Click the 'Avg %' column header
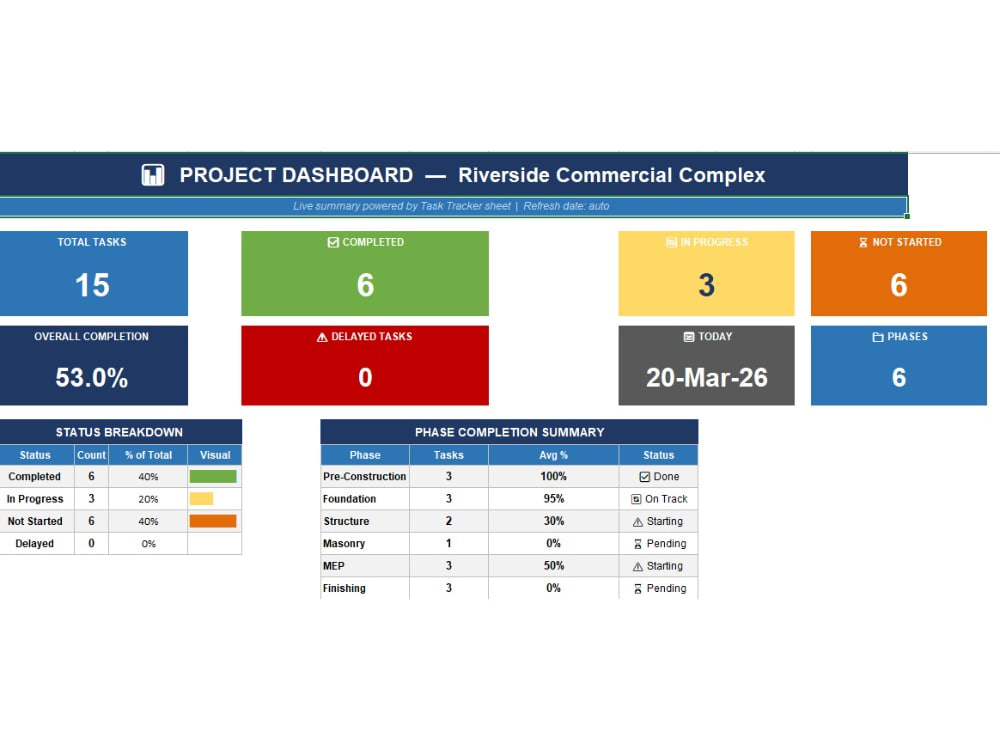This screenshot has height=750, width=1000. 554,455
